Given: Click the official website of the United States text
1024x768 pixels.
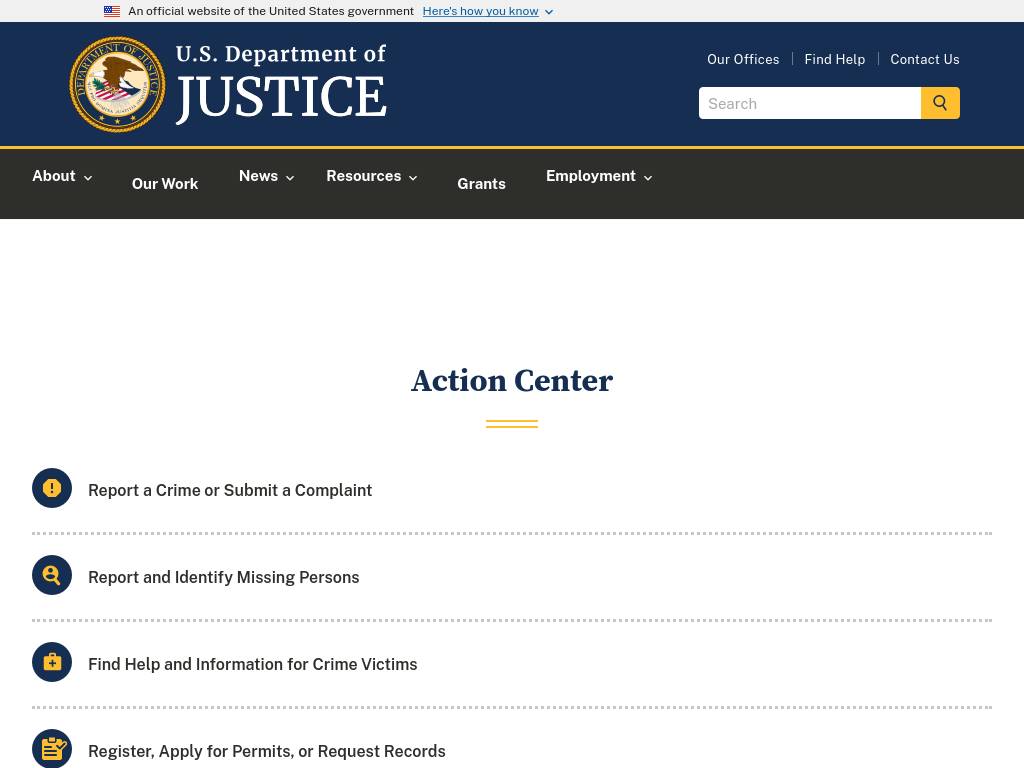Looking at the screenshot, I should tap(271, 11).
